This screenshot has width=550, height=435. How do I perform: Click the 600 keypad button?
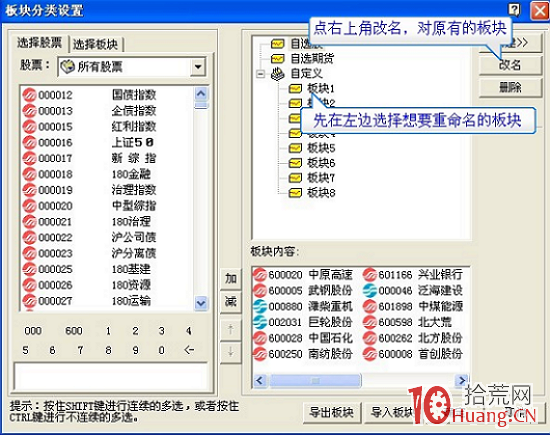pos(74,331)
